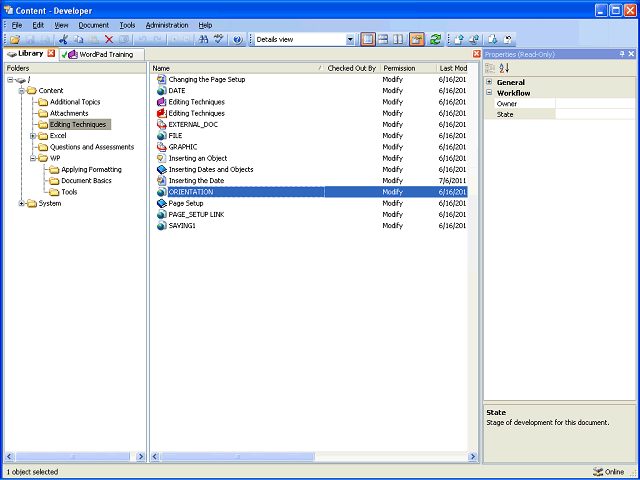This screenshot has height=480, width=640.
Task: Sort by the Checked Out By column
Action: (x=352, y=68)
